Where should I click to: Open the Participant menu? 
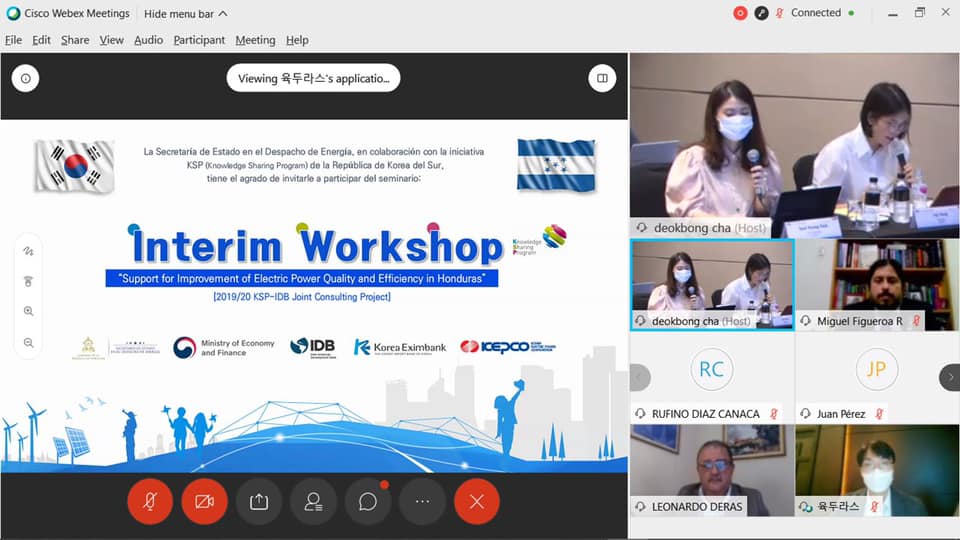point(199,40)
